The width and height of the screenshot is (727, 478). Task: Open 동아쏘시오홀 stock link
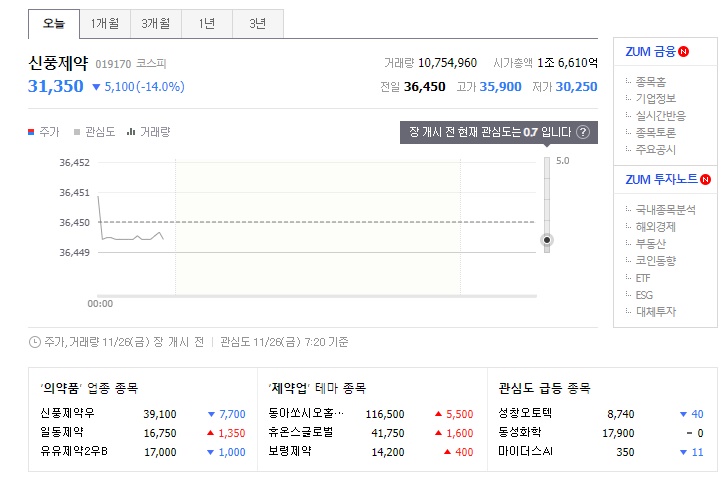(306, 413)
